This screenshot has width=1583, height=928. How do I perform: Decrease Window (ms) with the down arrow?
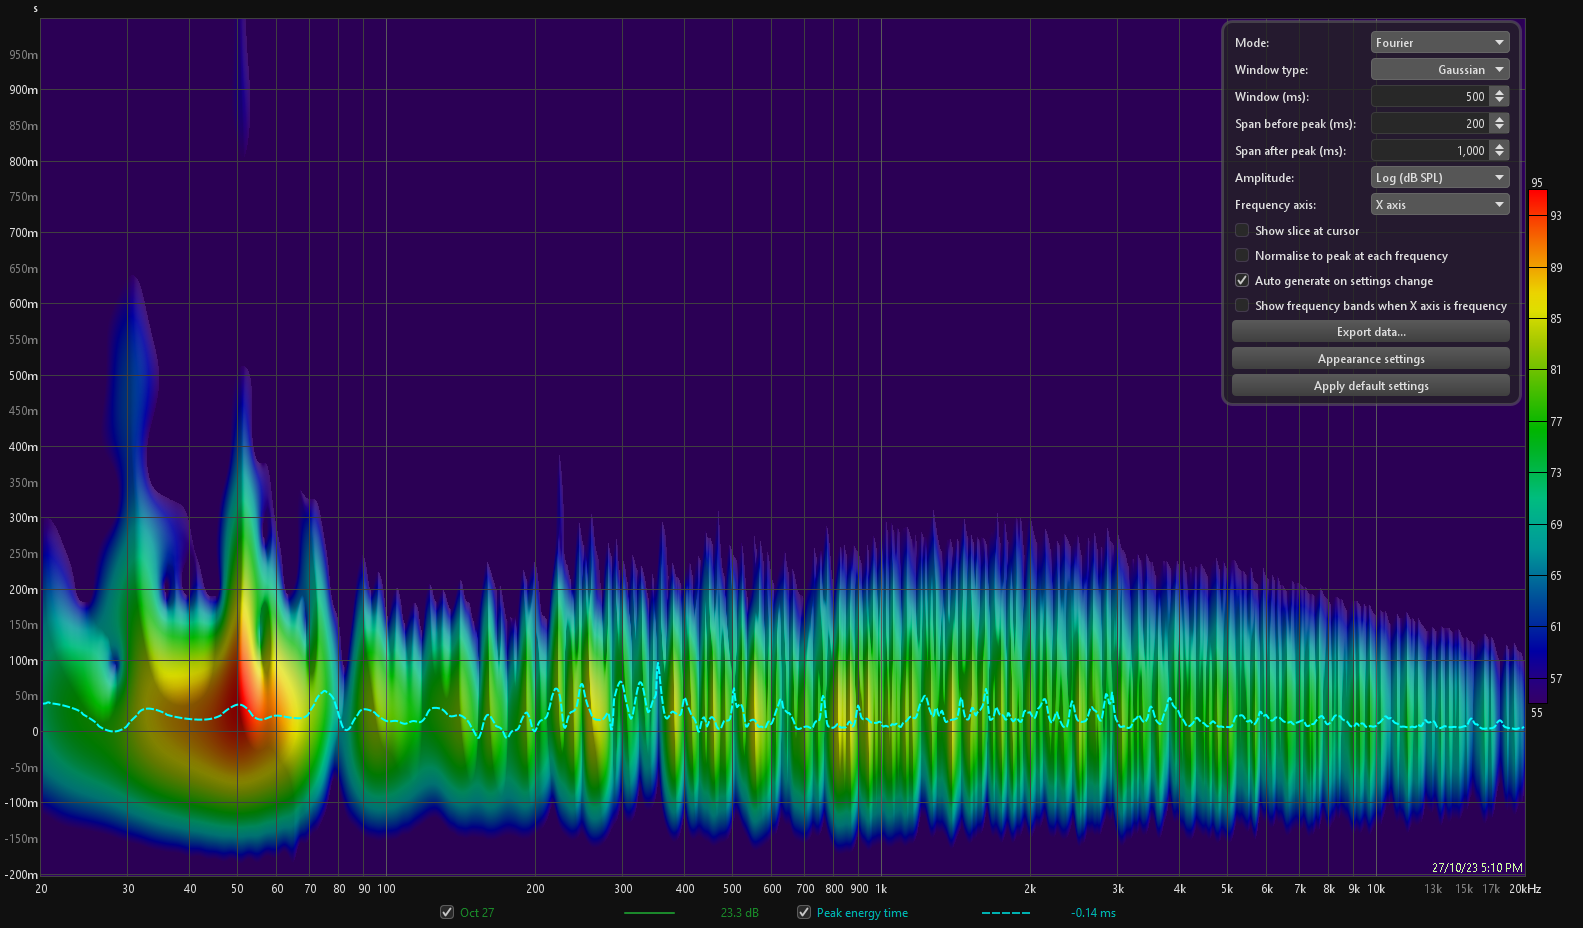pyautogui.click(x=1499, y=101)
